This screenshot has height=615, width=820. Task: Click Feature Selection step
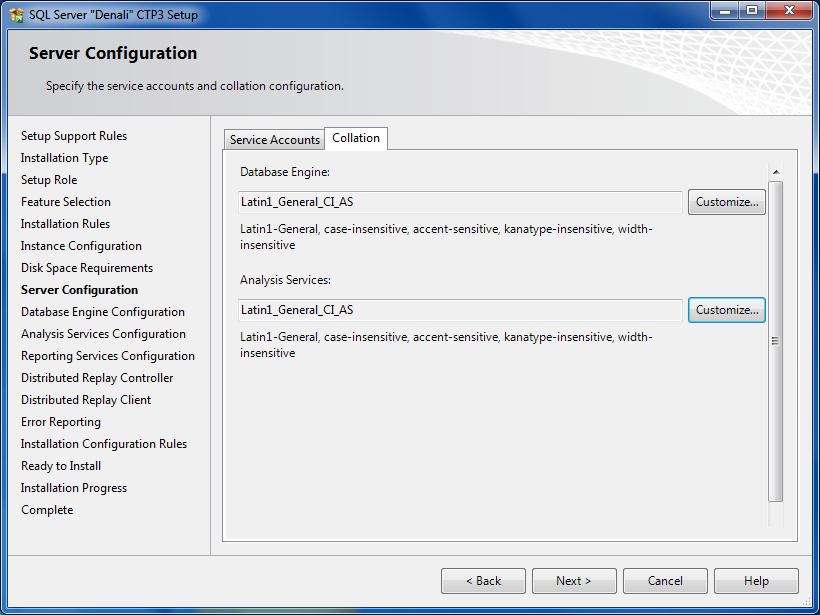[x=66, y=202]
